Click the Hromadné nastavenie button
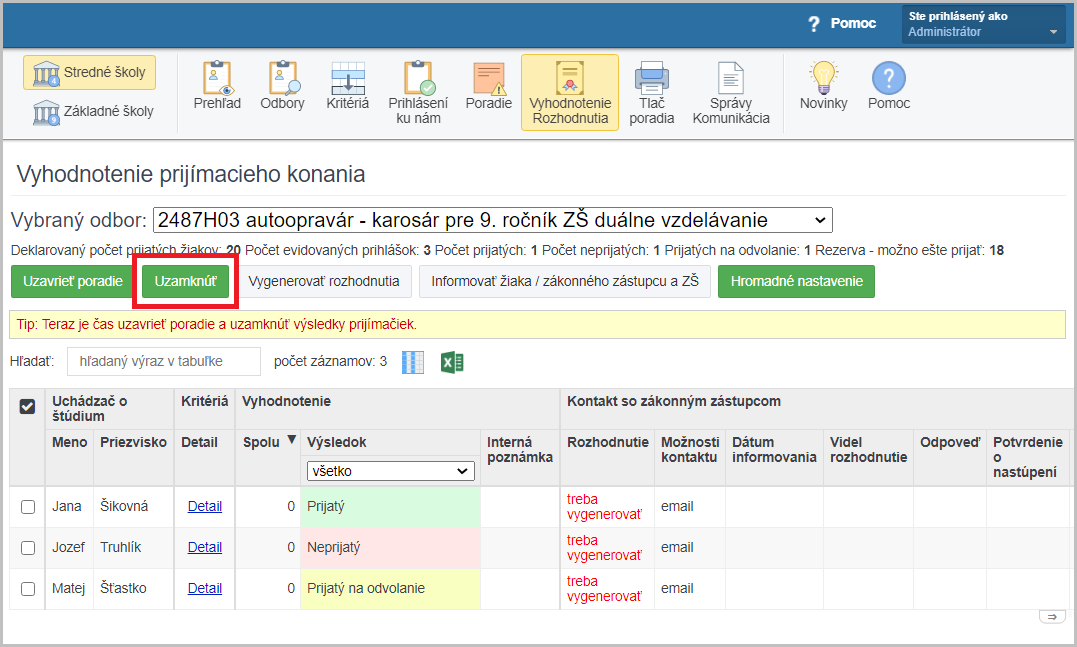The width and height of the screenshot is (1077, 647). [x=797, y=282]
